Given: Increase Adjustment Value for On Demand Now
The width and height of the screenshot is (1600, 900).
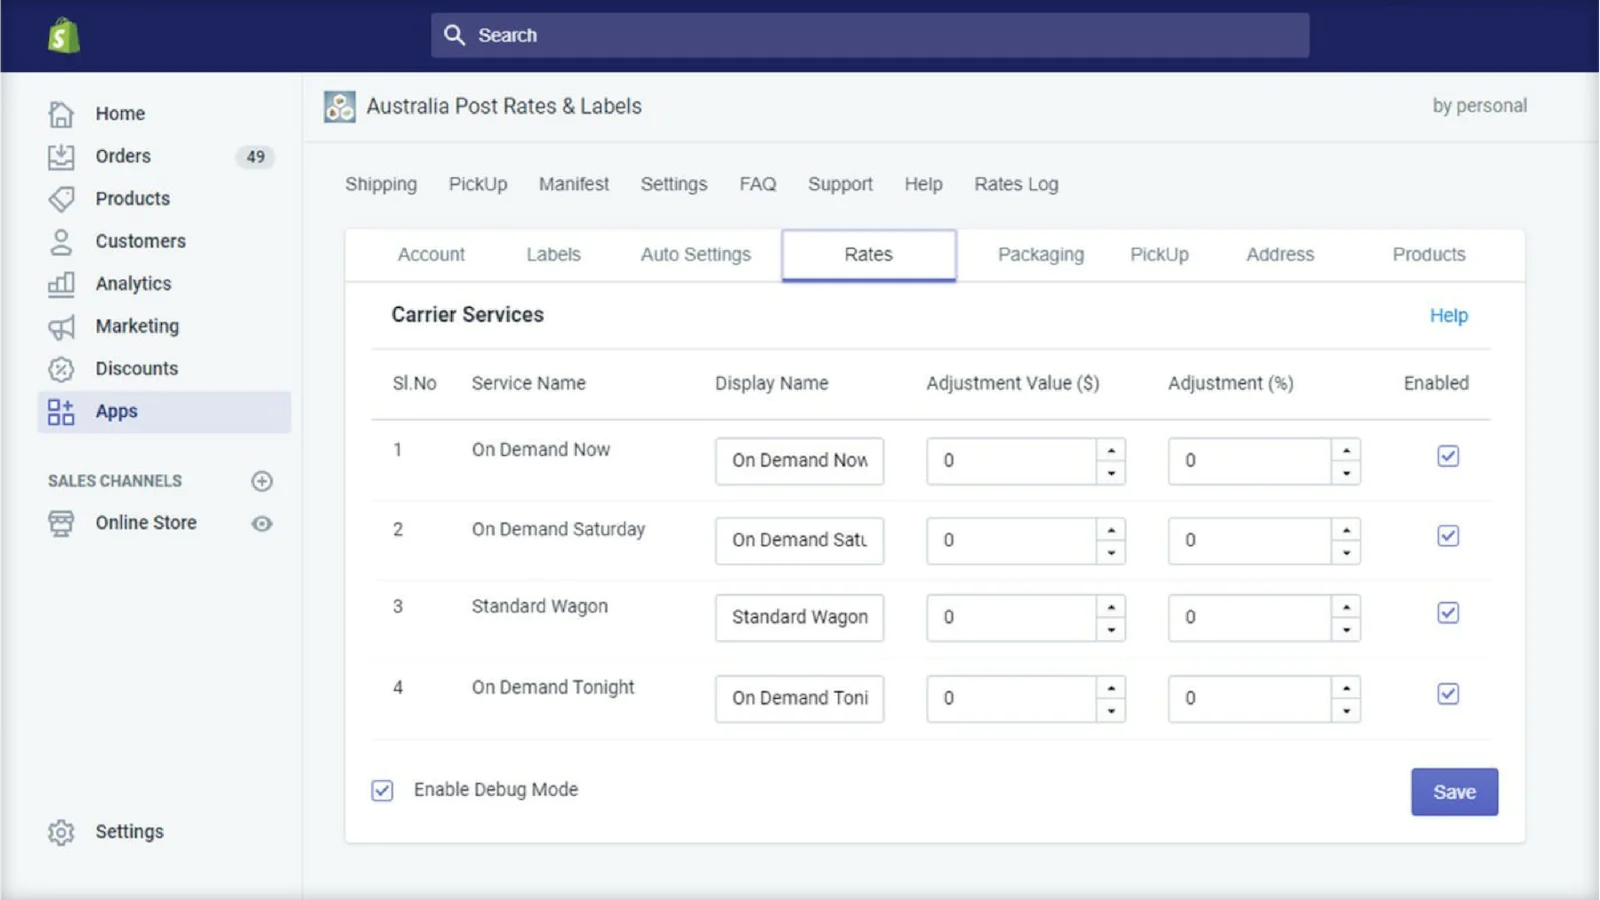Looking at the screenshot, I should tap(1111, 450).
